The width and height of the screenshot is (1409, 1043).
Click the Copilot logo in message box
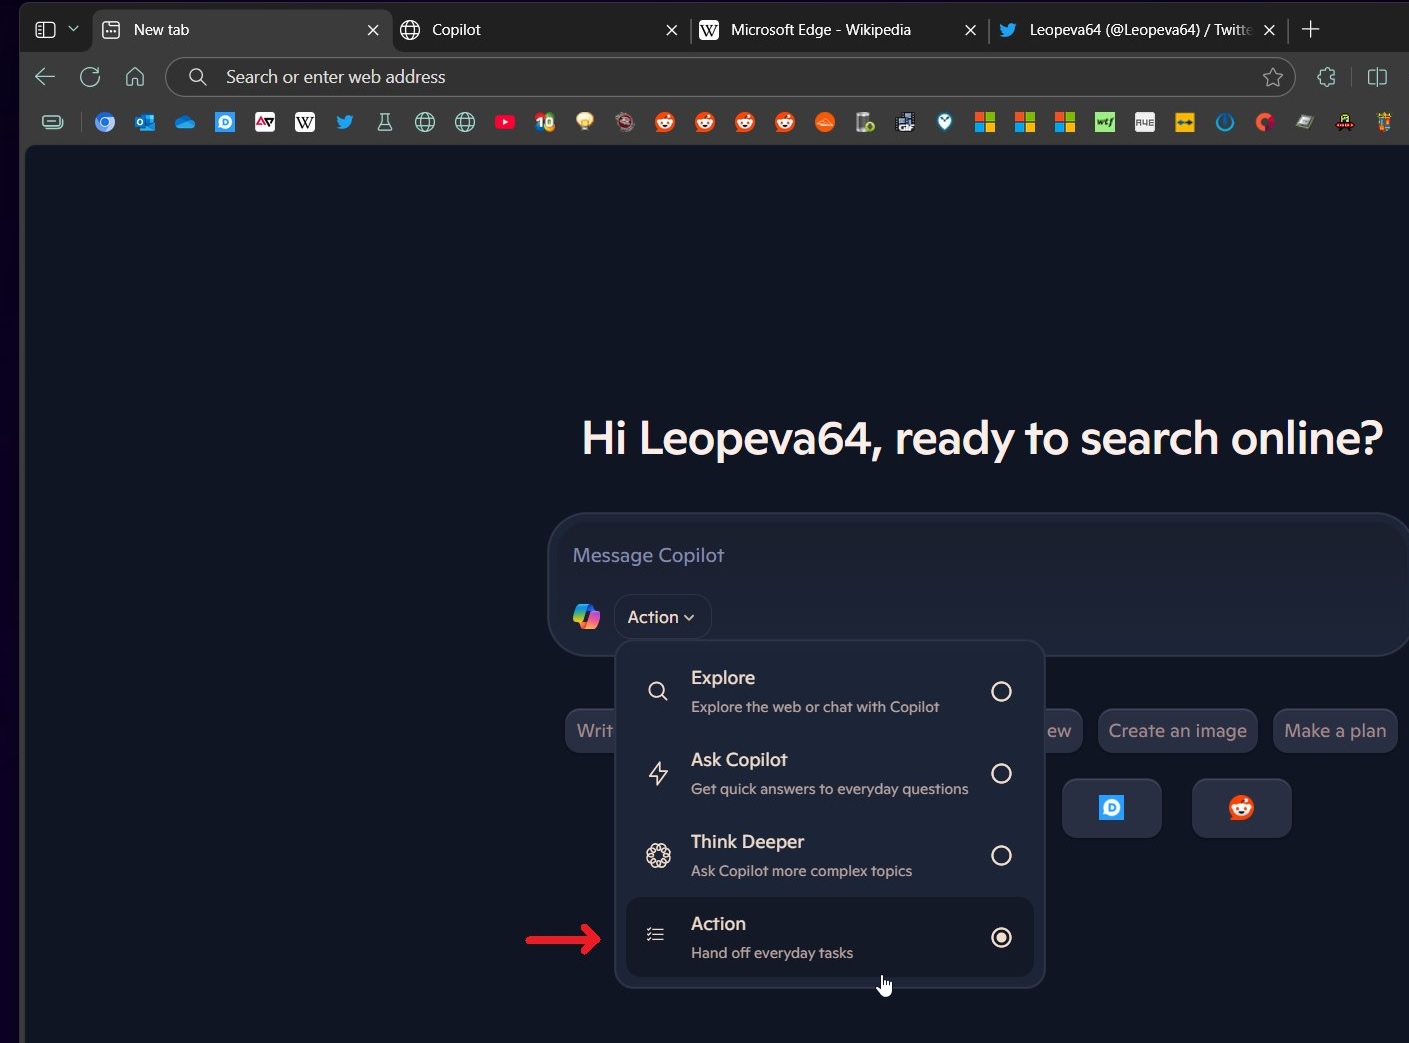click(586, 617)
